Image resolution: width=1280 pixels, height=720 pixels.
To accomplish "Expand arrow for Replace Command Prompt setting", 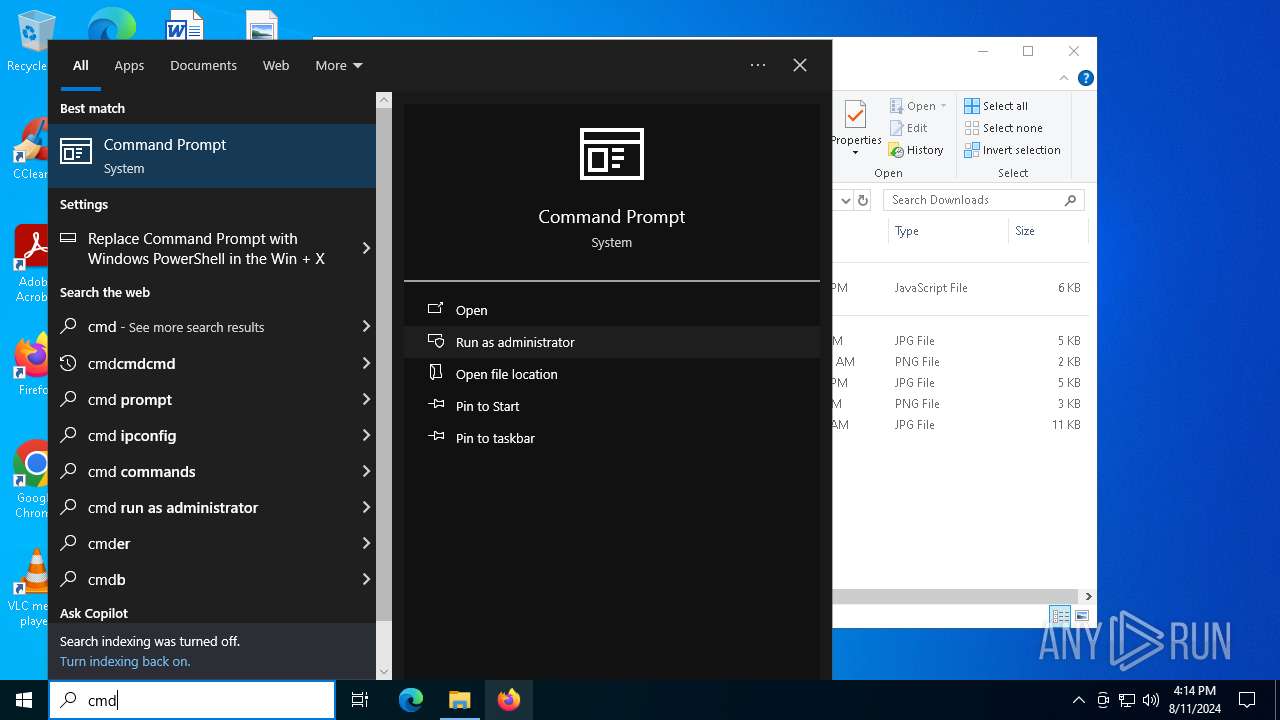I will pos(366,248).
